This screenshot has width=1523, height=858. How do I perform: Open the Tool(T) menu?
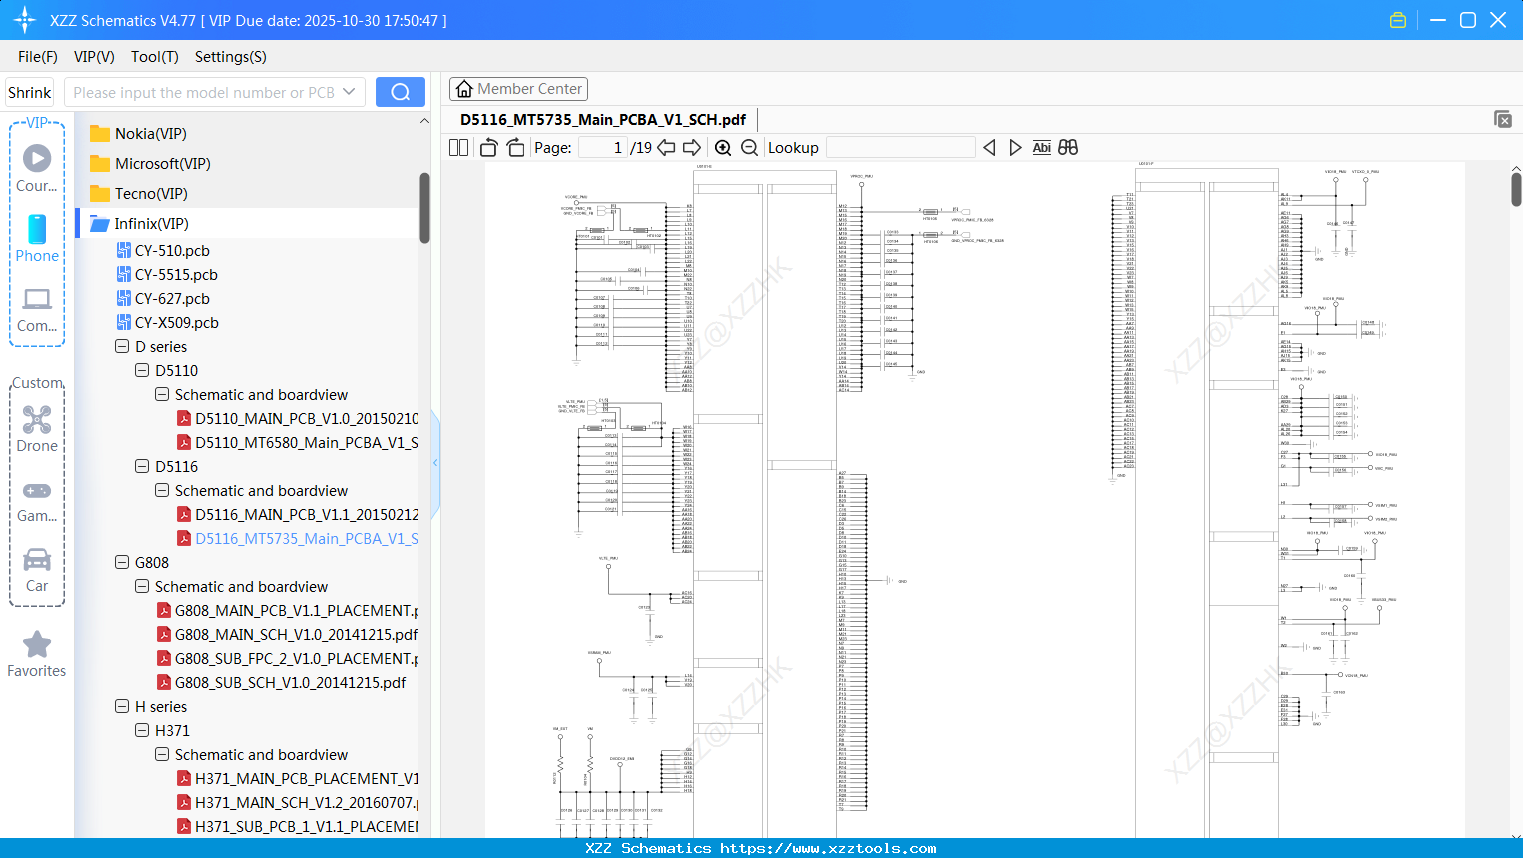click(155, 57)
